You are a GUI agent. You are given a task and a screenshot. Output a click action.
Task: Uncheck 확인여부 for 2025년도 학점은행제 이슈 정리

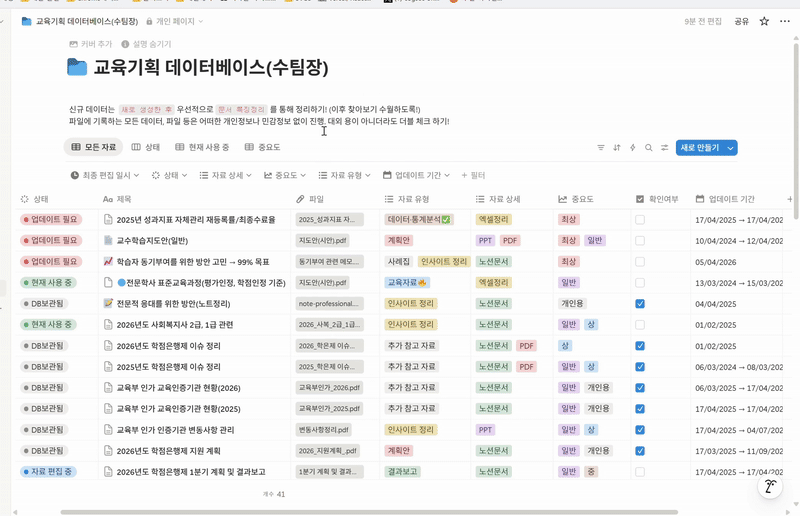coord(640,366)
